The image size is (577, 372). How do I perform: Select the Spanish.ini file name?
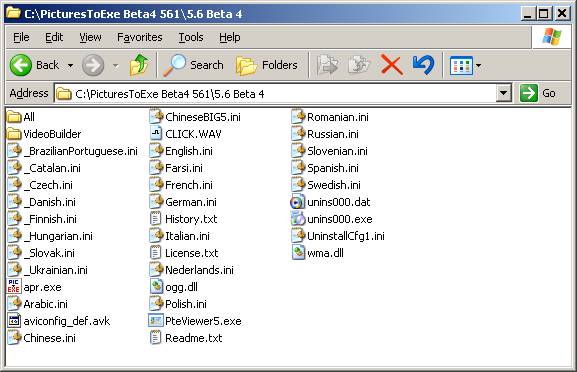pos(333,168)
